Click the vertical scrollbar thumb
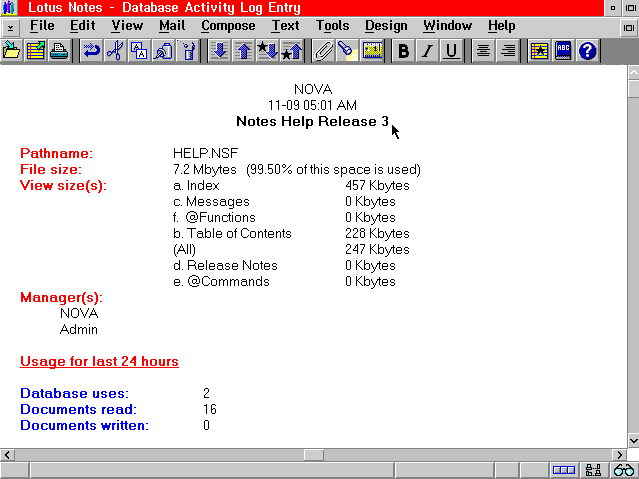This screenshot has width=639, height=479. 633,89
